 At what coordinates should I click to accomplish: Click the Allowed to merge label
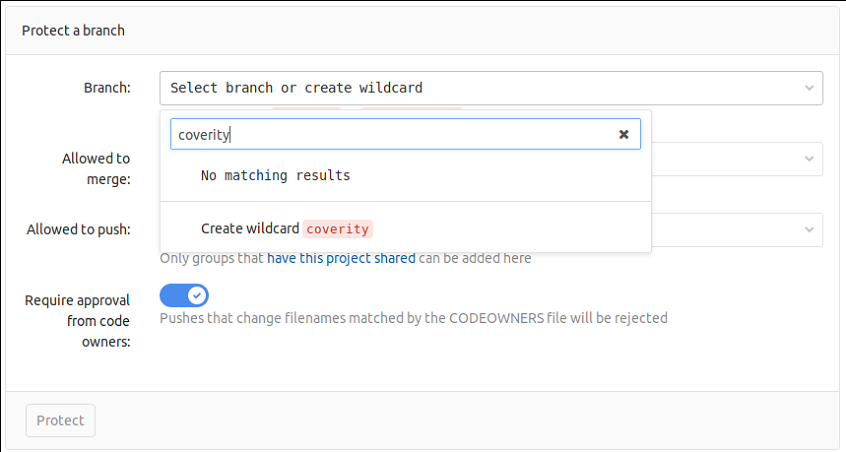point(96,168)
